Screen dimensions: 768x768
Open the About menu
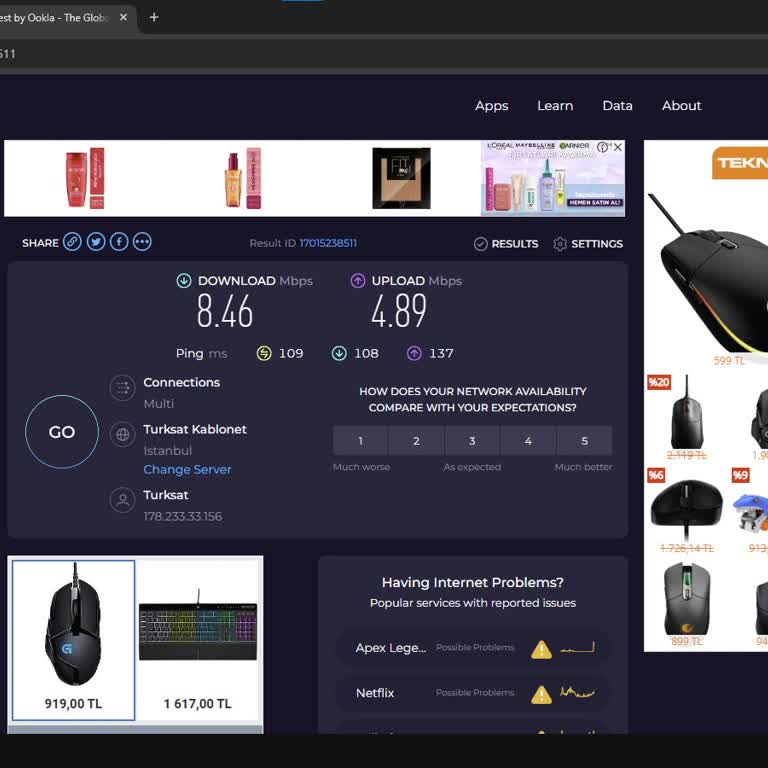click(x=681, y=106)
